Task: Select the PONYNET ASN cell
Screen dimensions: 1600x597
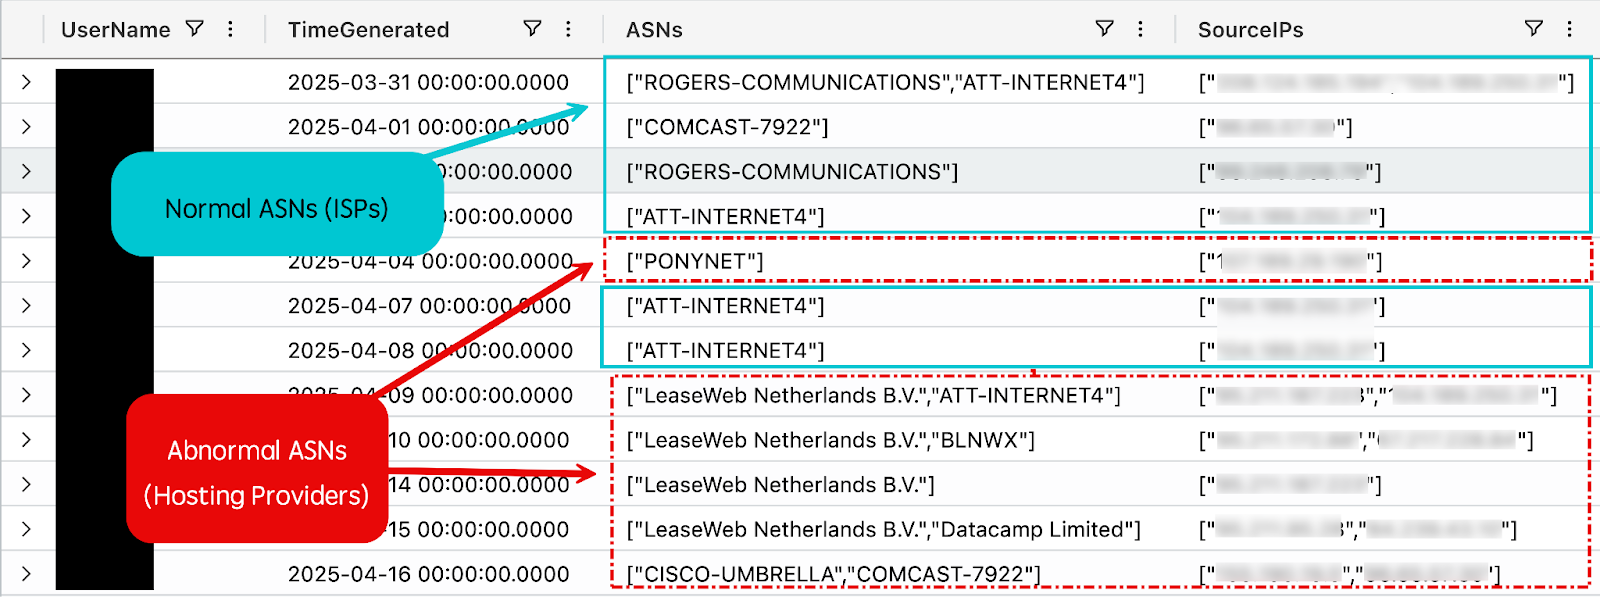Action: point(695,262)
